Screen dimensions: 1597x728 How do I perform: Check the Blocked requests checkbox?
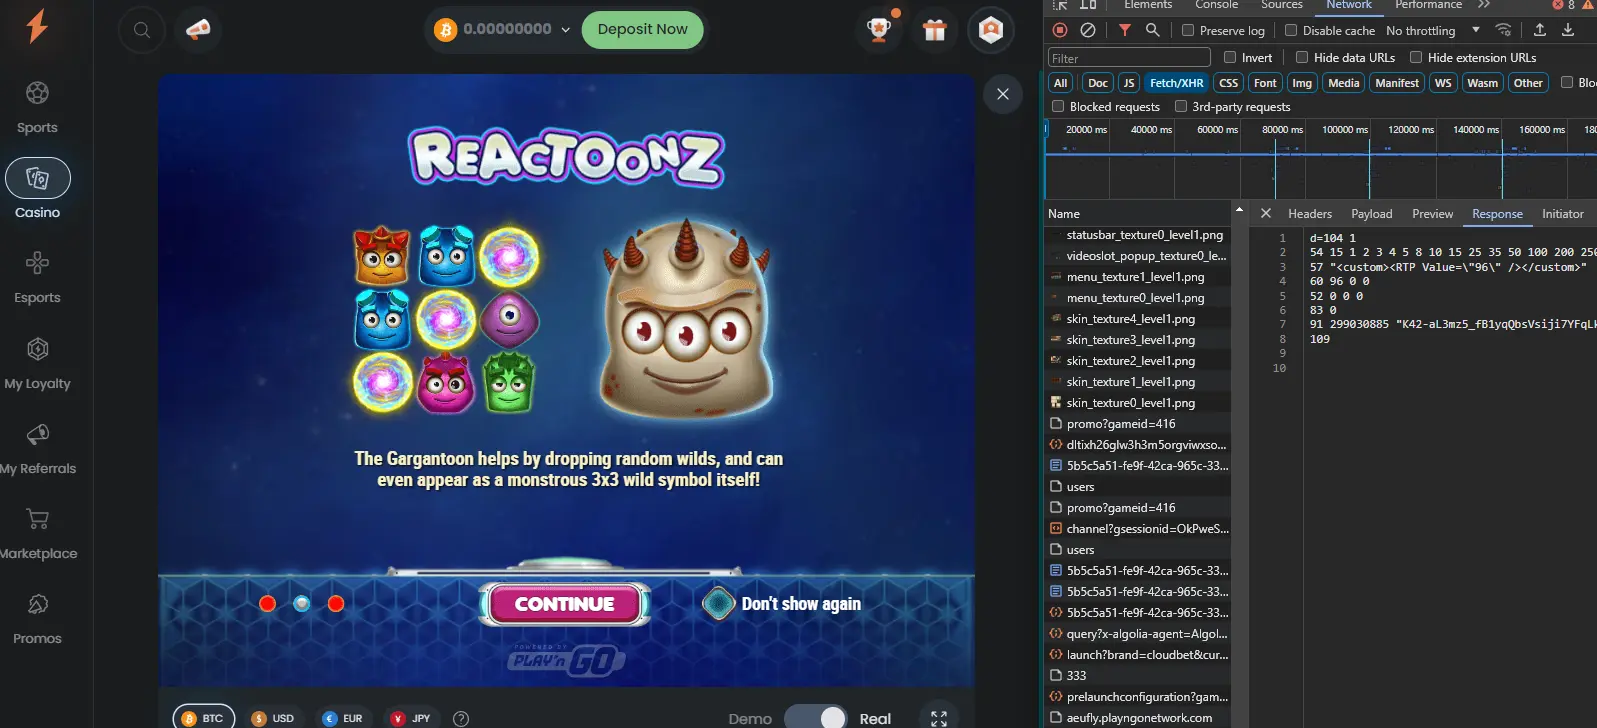(x=1058, y=106)
